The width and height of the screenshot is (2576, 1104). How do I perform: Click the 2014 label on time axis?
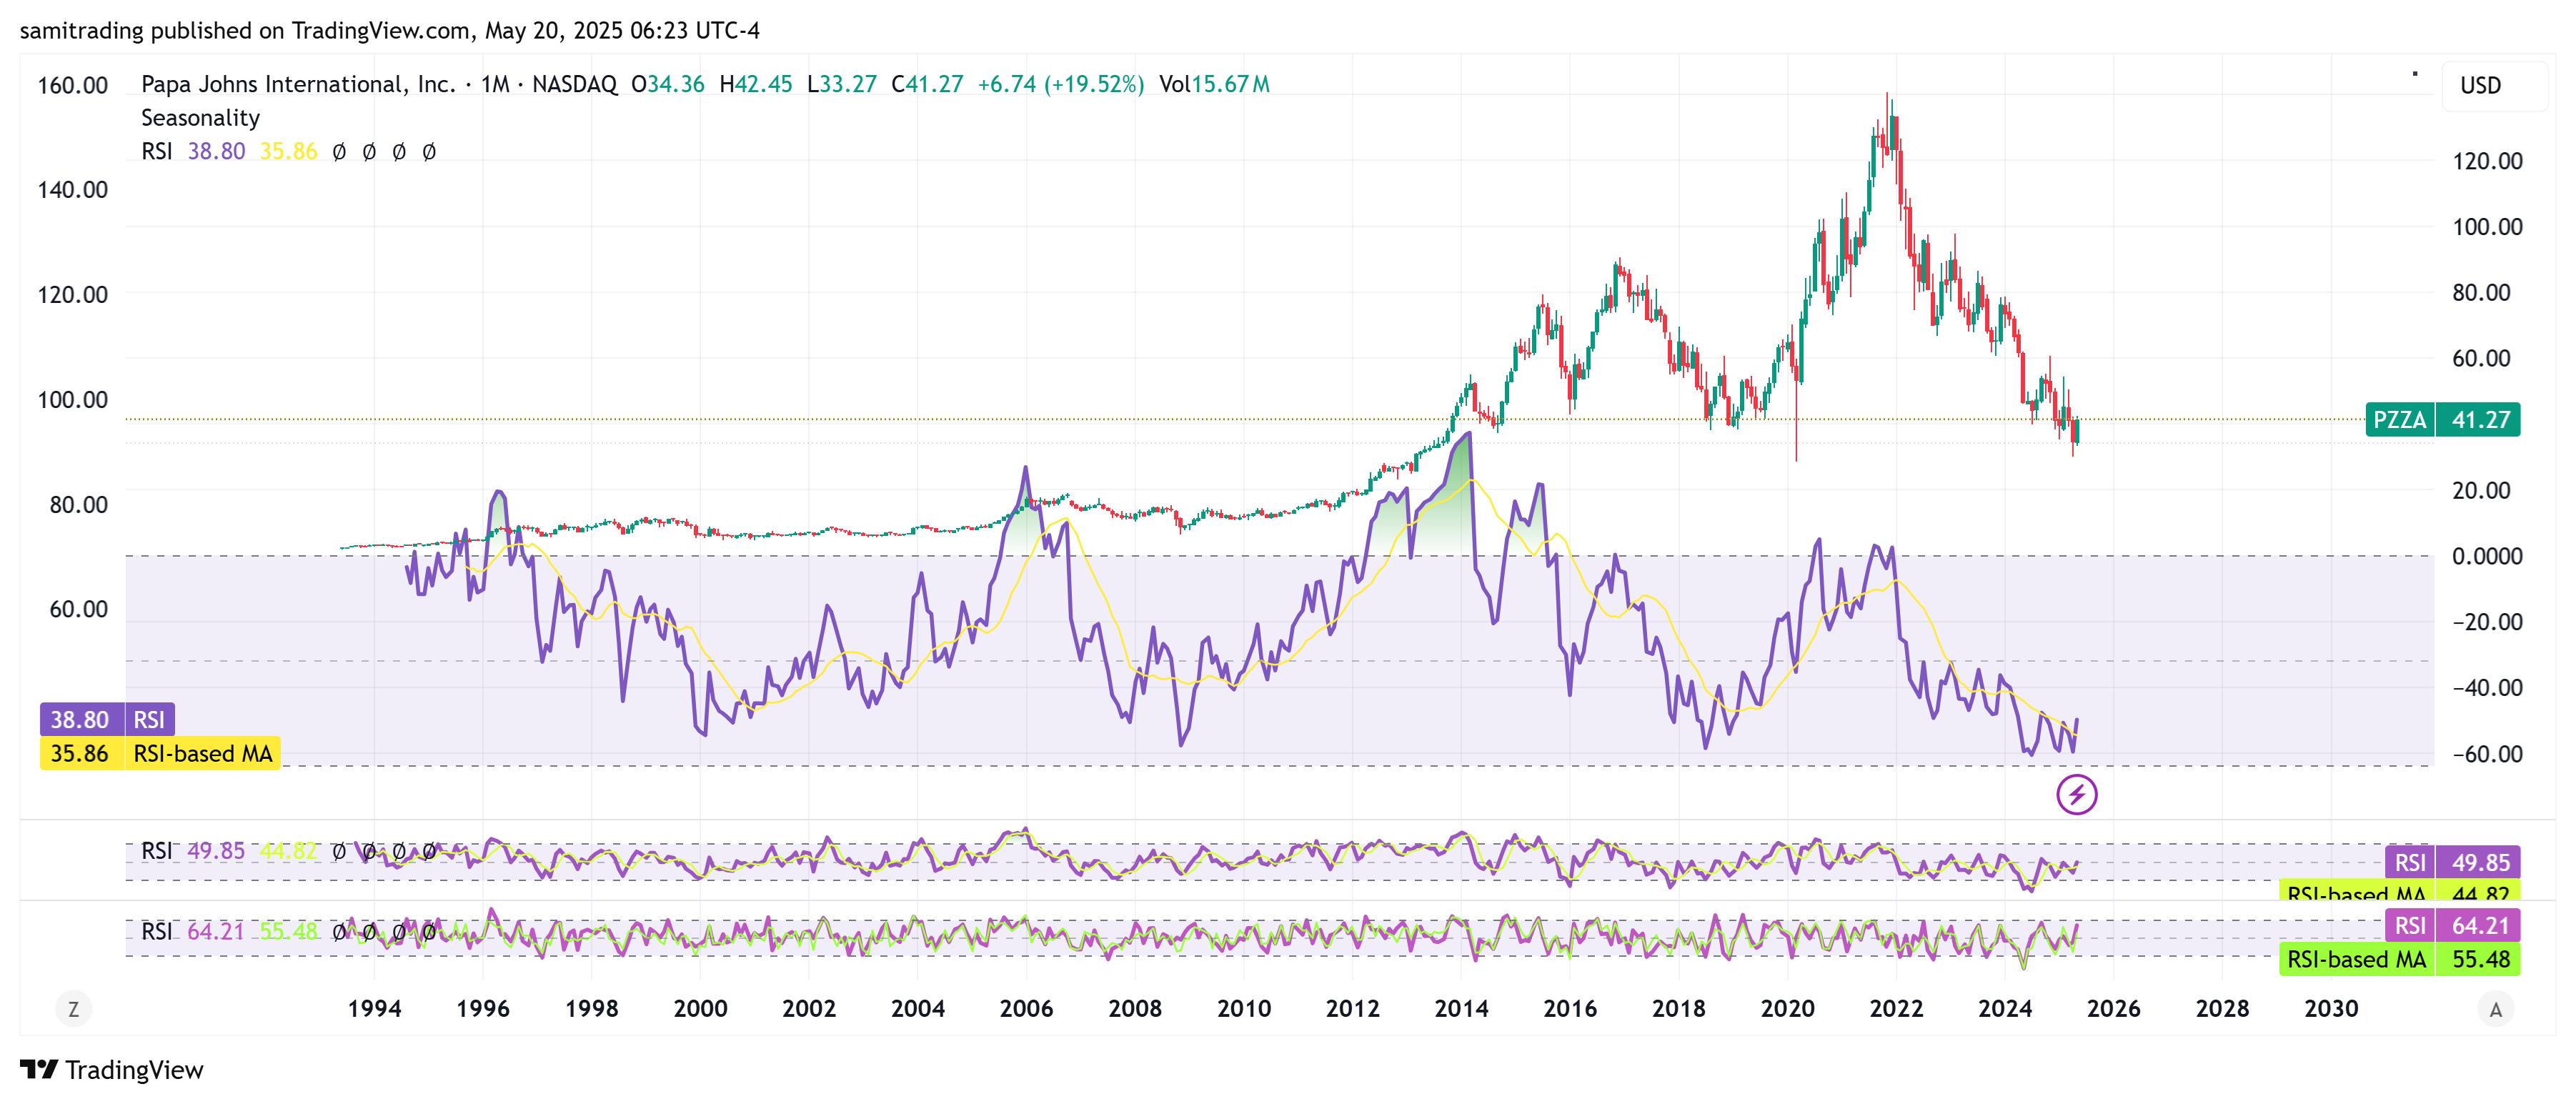coord(1461,1009)
